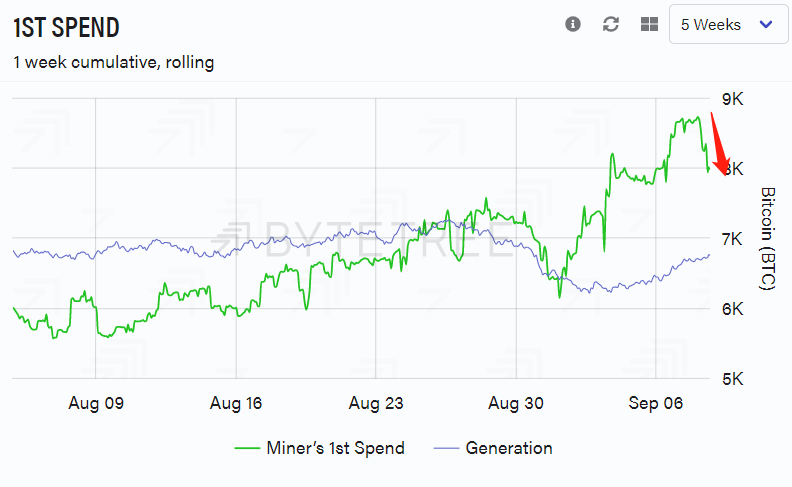Expand the 5 Weeks timeframe dropdown
792x487 pixels.
(x=728, y=24)
